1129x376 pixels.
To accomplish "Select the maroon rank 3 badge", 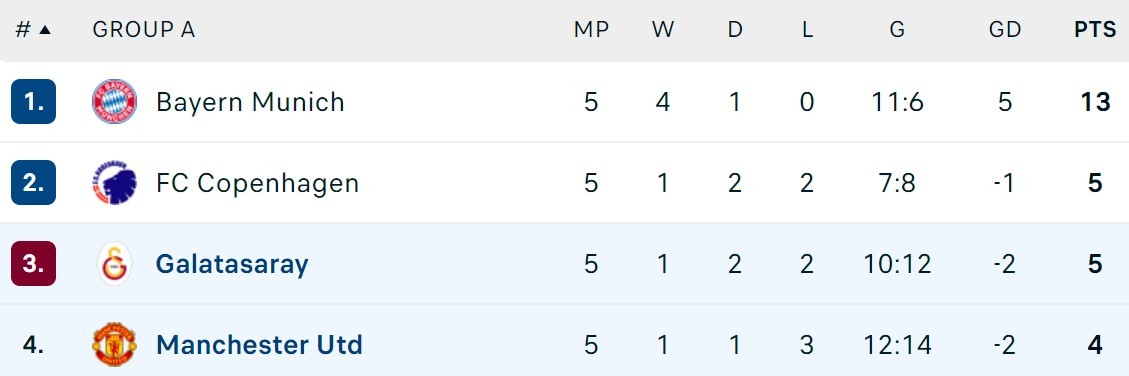I will [34, 264].
